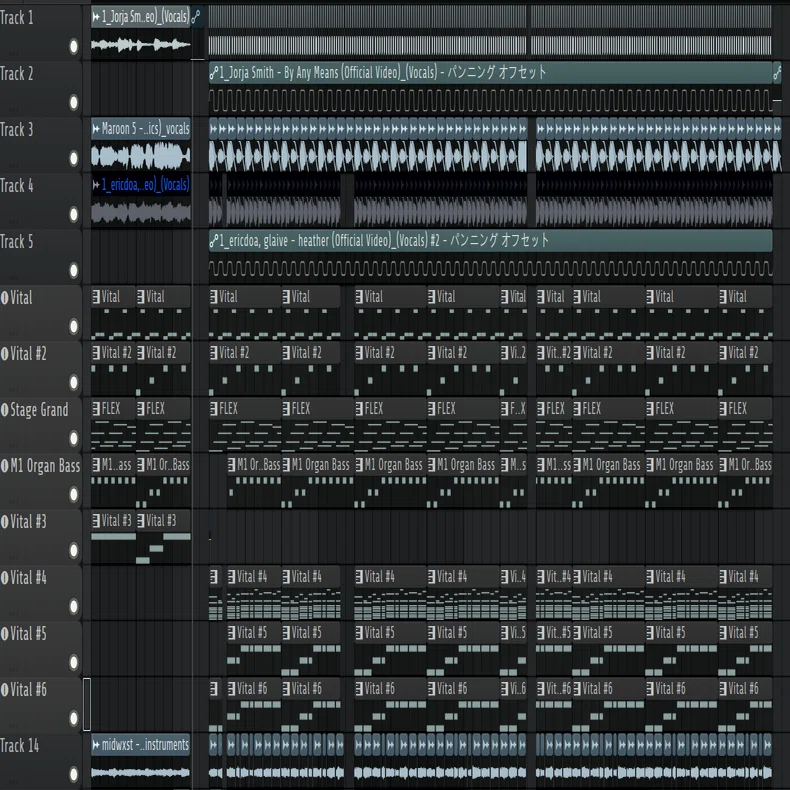Select the 1_ericdoa,..eo)_(Vocals) clip title on Track 4
Image resolution: width=790 pixels, height=790 pixels.
click(x=146, y=185)
